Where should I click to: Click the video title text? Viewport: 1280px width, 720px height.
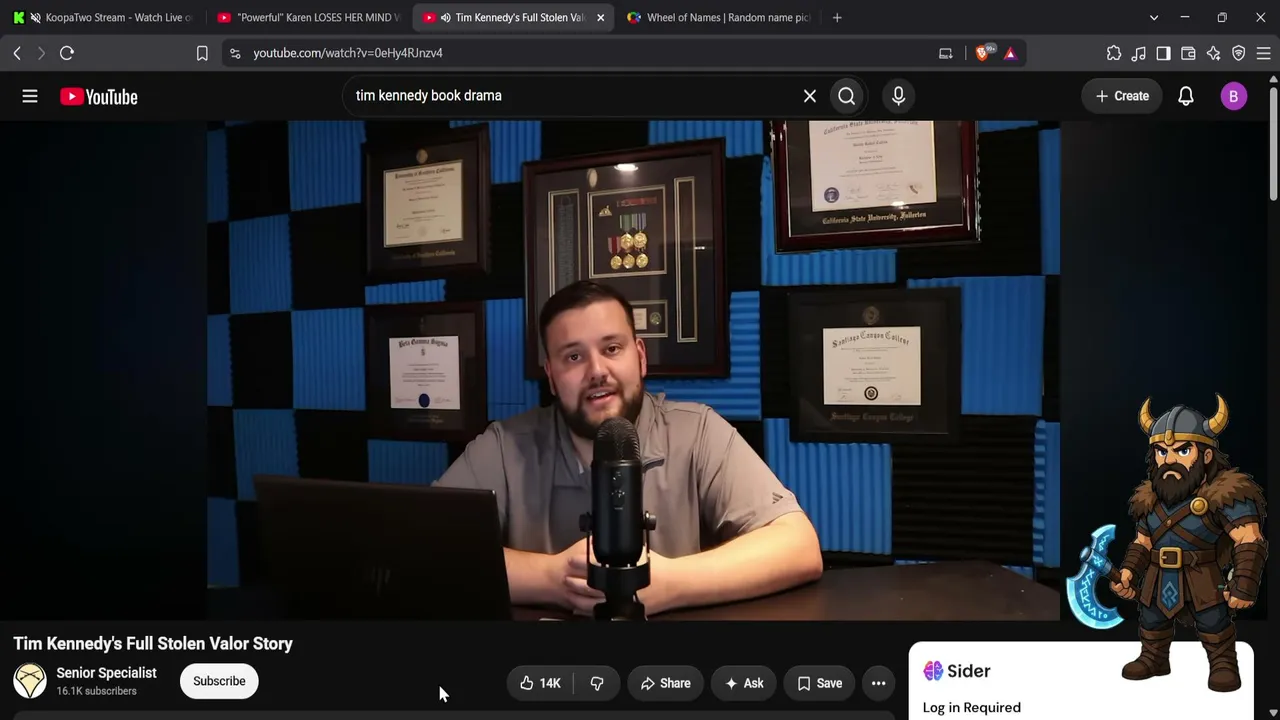click(153, 644)
